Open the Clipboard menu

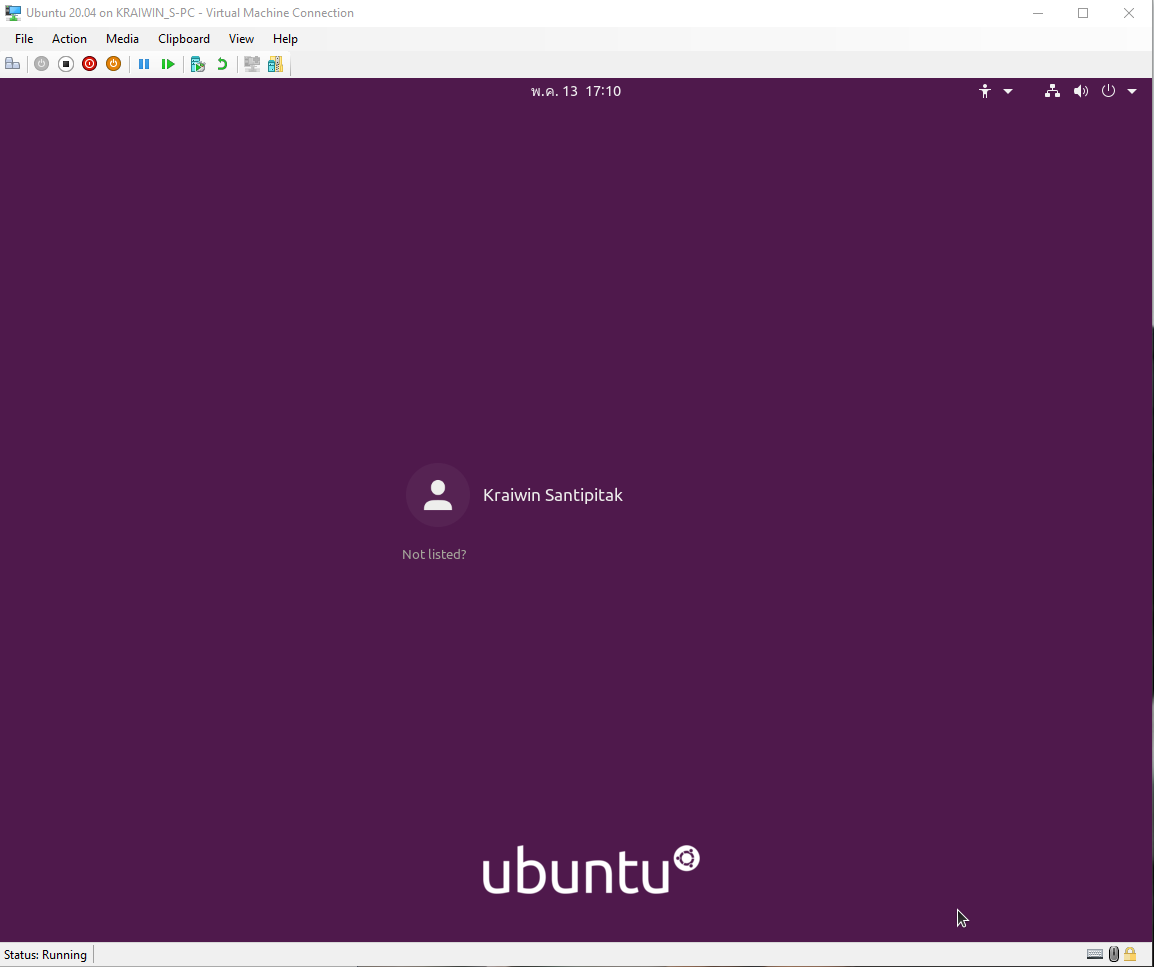tap(184, 39)
